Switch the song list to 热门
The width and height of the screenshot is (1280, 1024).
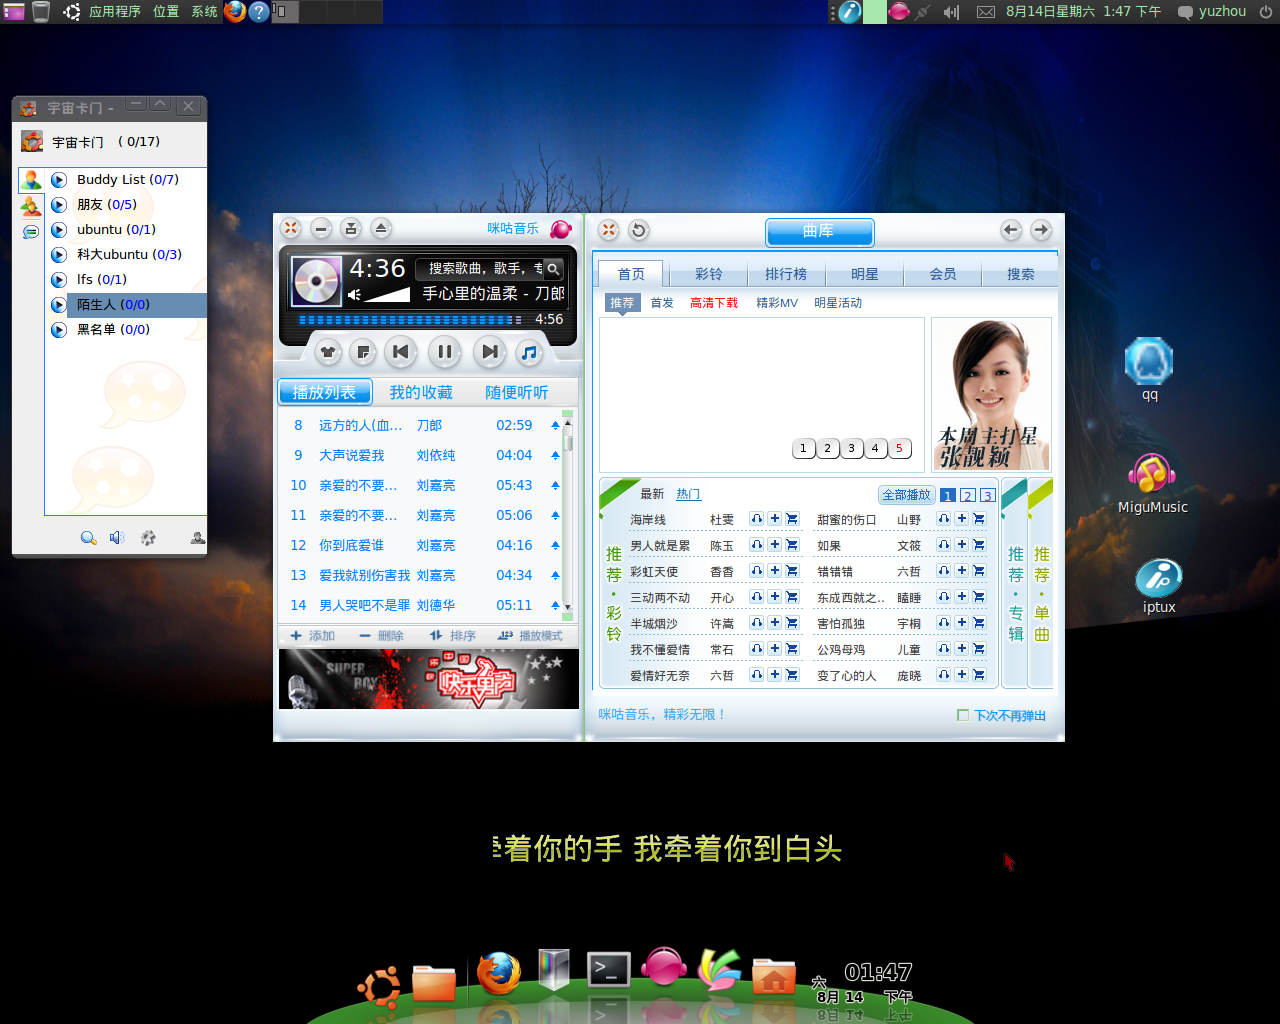[688, 494]
